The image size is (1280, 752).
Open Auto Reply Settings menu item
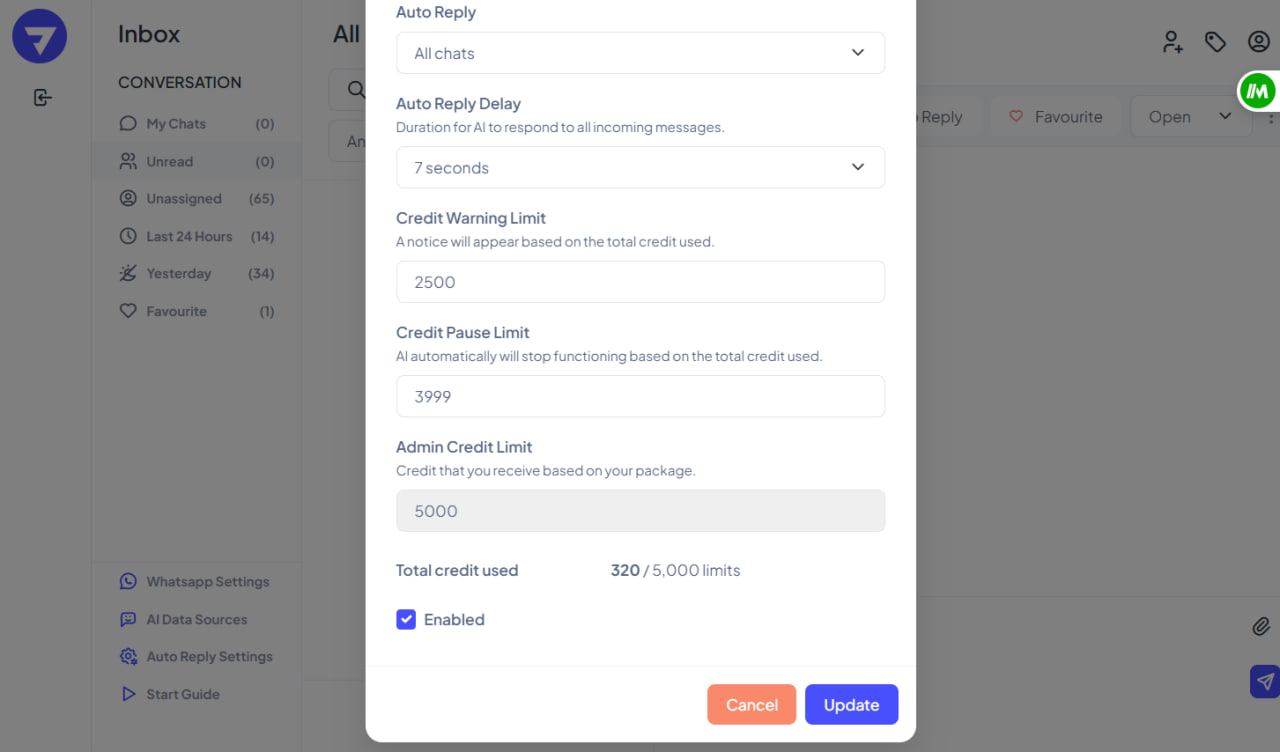click(209, 657)
